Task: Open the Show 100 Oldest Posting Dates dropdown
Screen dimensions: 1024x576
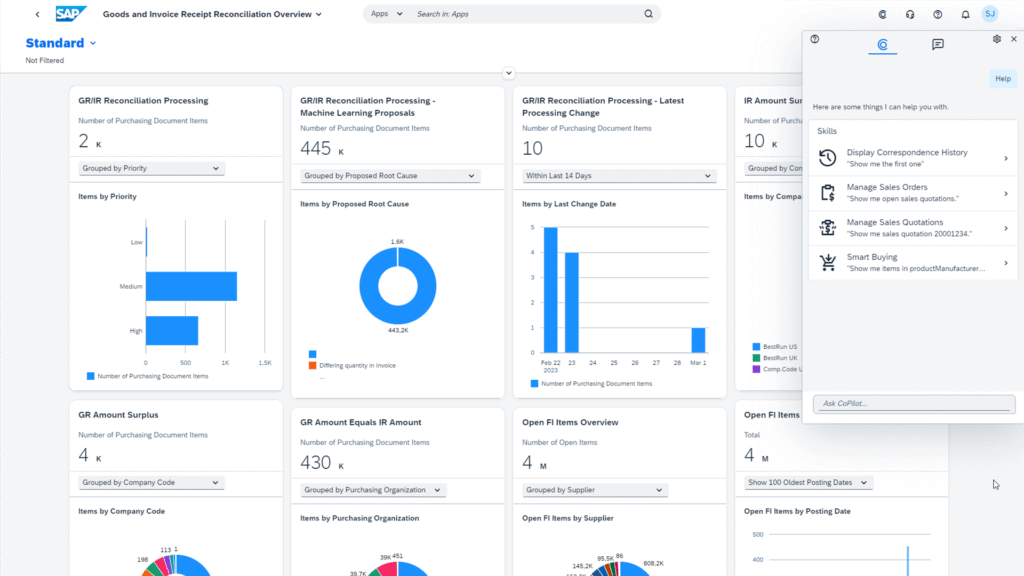Action: click(x=808, y=483)
